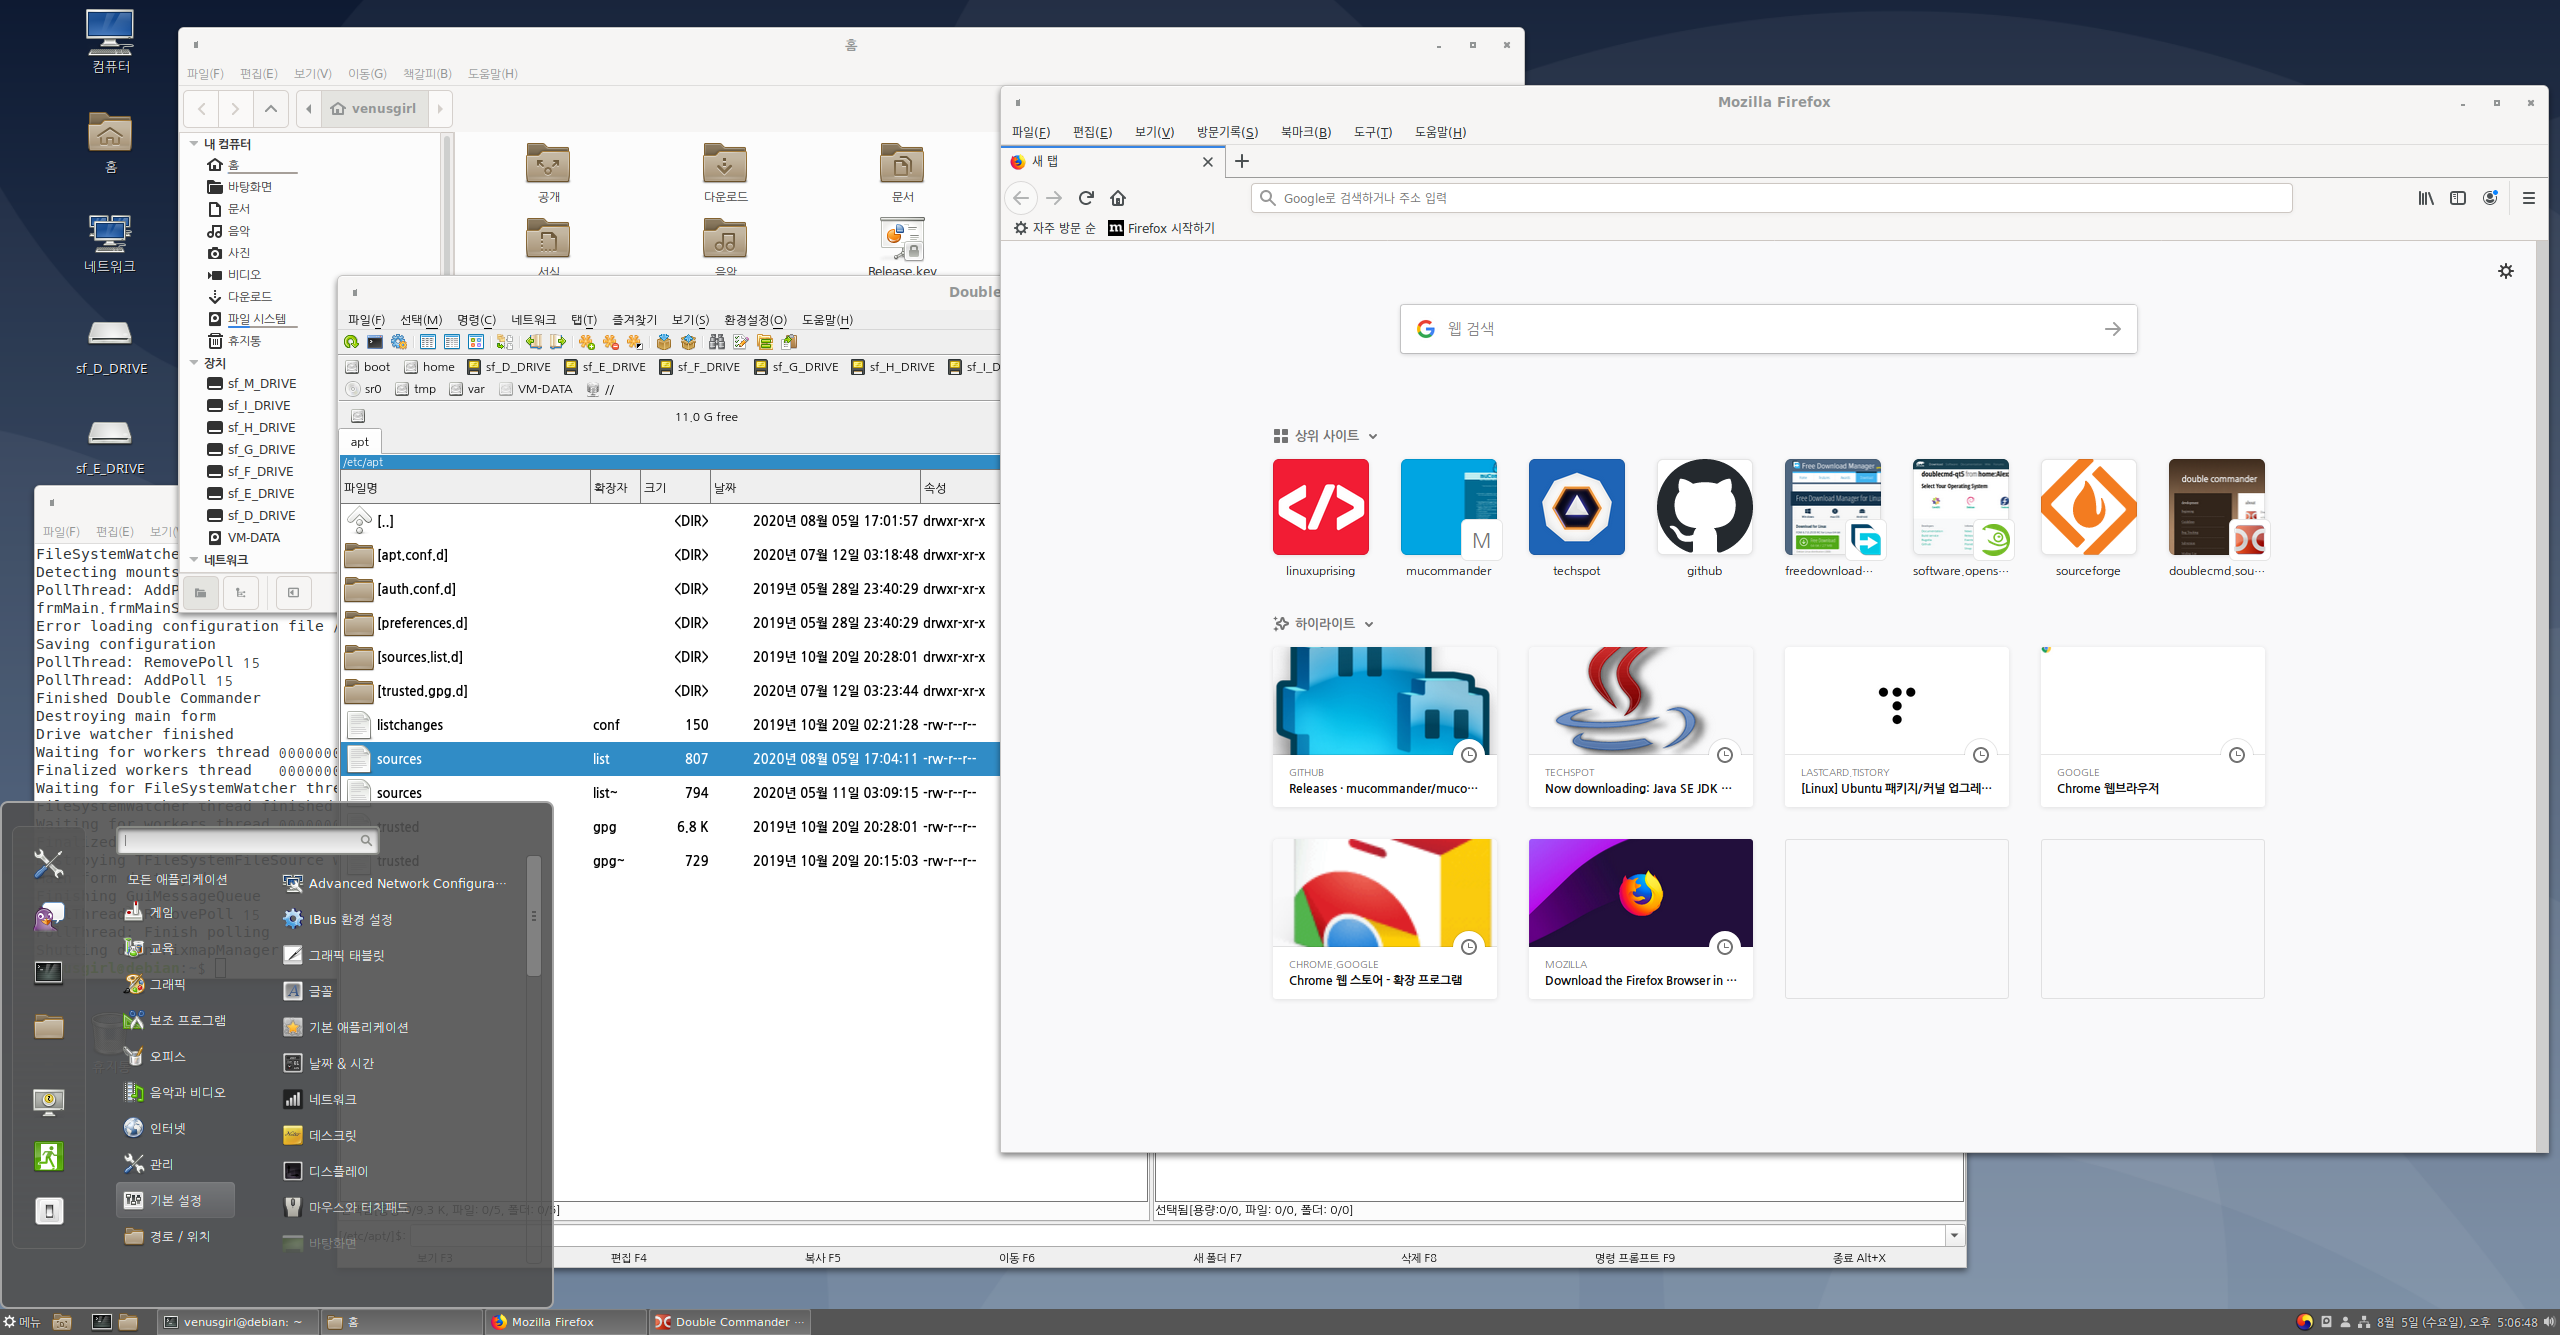Click the Google web search field
This screenshot has width=2560, height=1335.
click(x=1768, y=329)
